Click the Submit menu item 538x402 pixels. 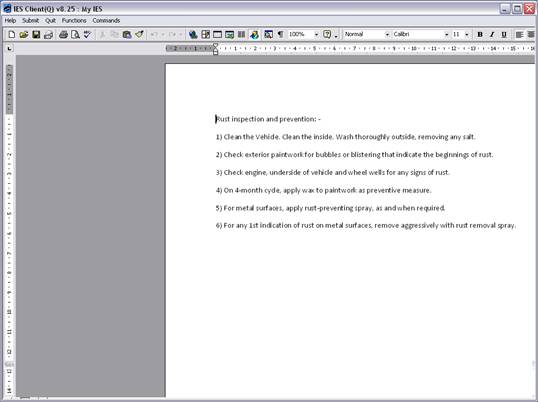(31, 21)
